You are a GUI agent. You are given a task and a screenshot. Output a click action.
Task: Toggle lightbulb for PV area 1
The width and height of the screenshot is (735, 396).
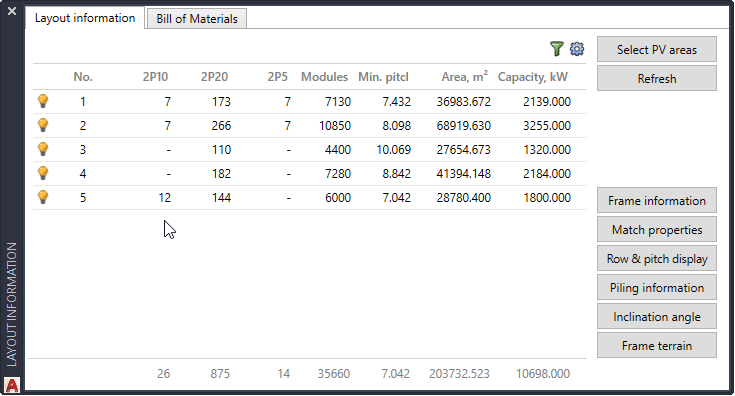[x=43, y=101]
